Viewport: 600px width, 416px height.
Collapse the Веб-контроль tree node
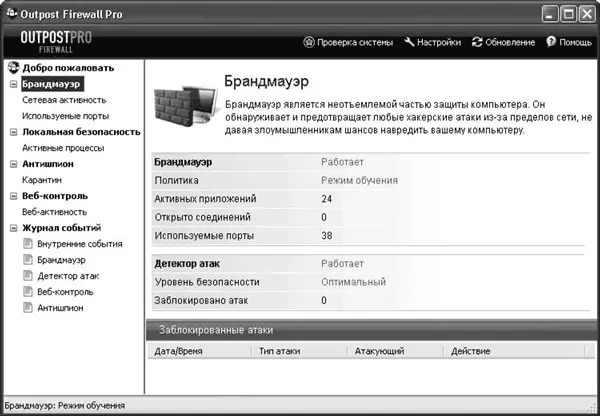tap(13, 196)
